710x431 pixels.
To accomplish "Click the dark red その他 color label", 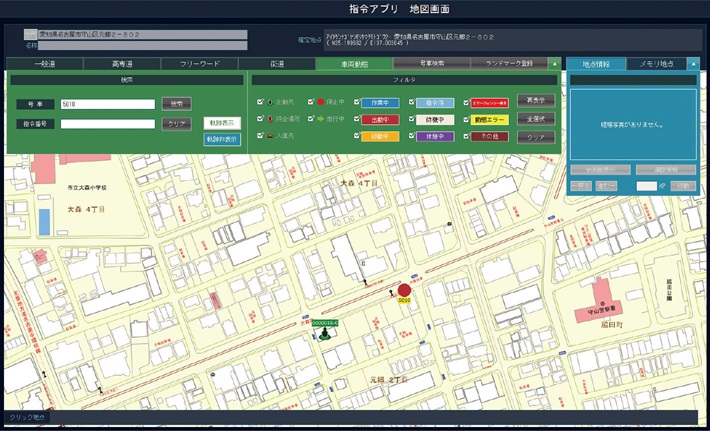I will [490, 136].
